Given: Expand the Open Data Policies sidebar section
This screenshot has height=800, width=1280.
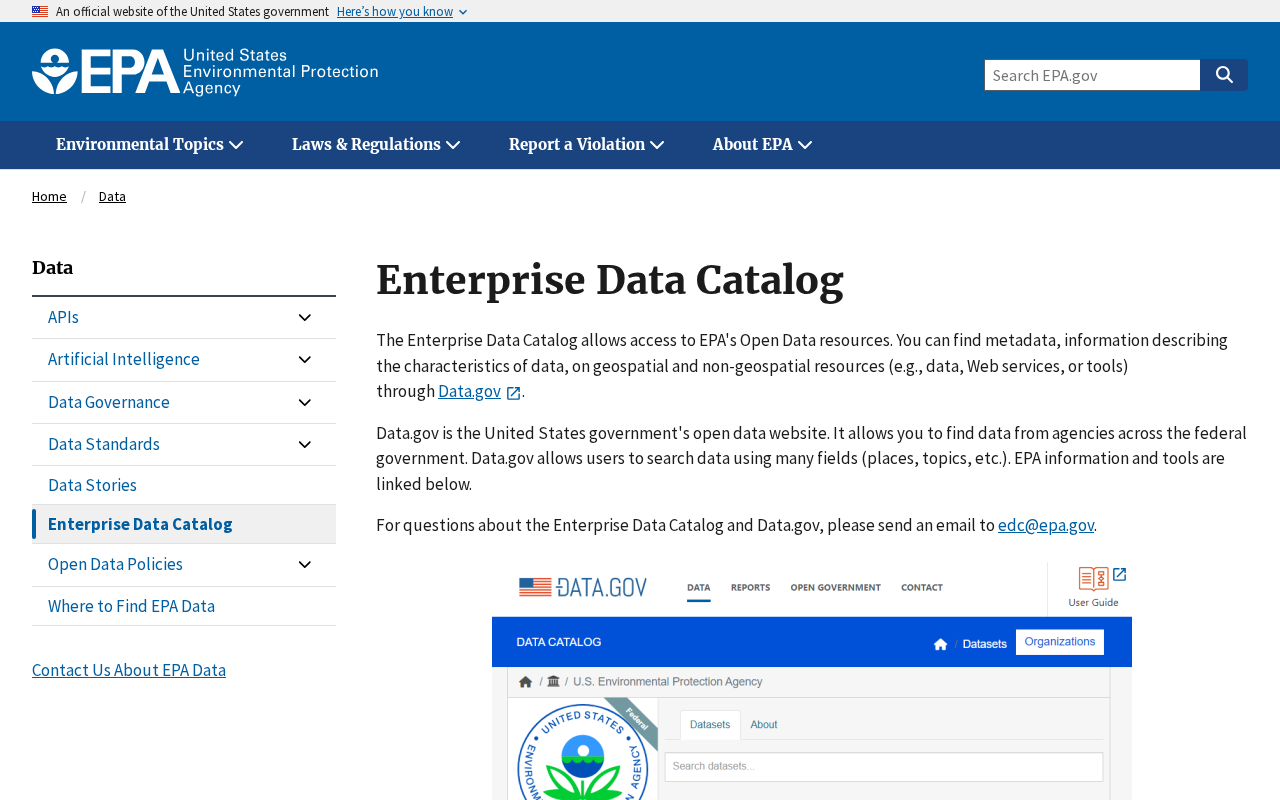Looking at the screenshot, I should (x=305, y=565).
